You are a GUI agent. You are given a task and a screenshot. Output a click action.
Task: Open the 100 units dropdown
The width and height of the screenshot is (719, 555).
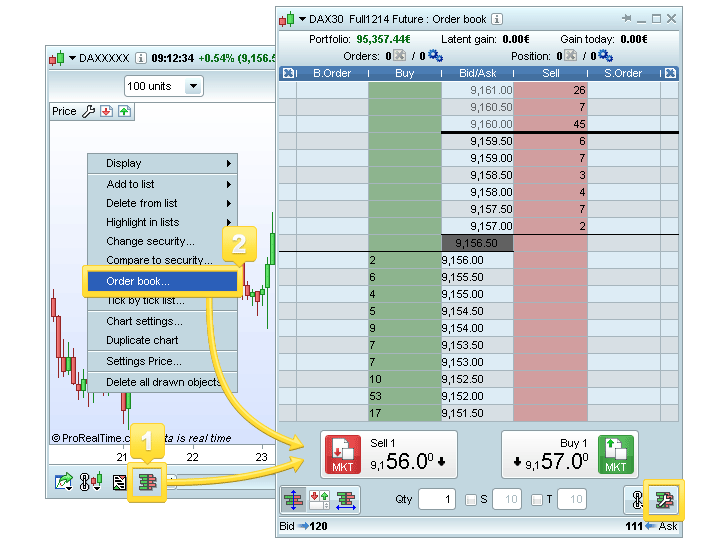click(x=163, y=86)
